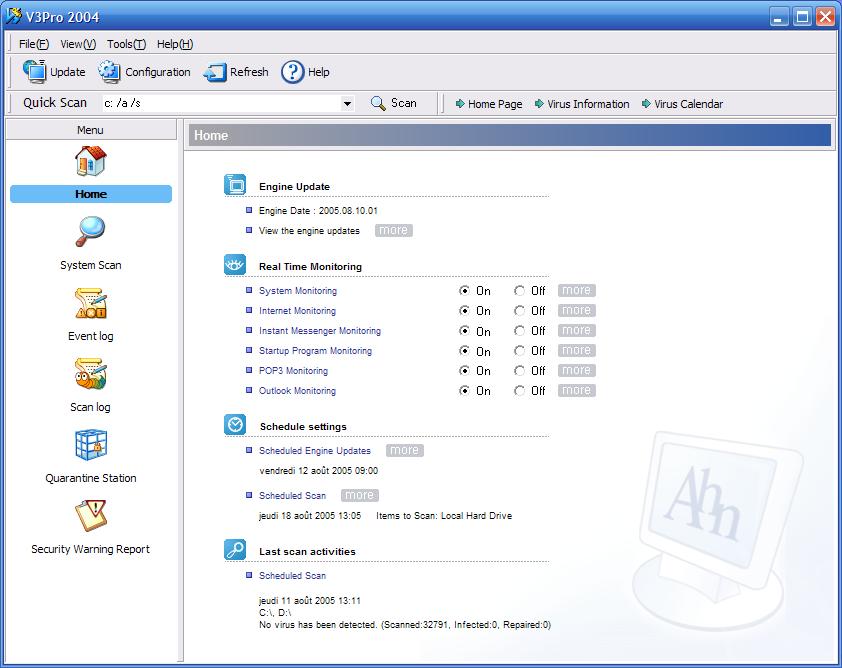Click the Scan magnifier icon
842x668 pixels.
[378, 103]
